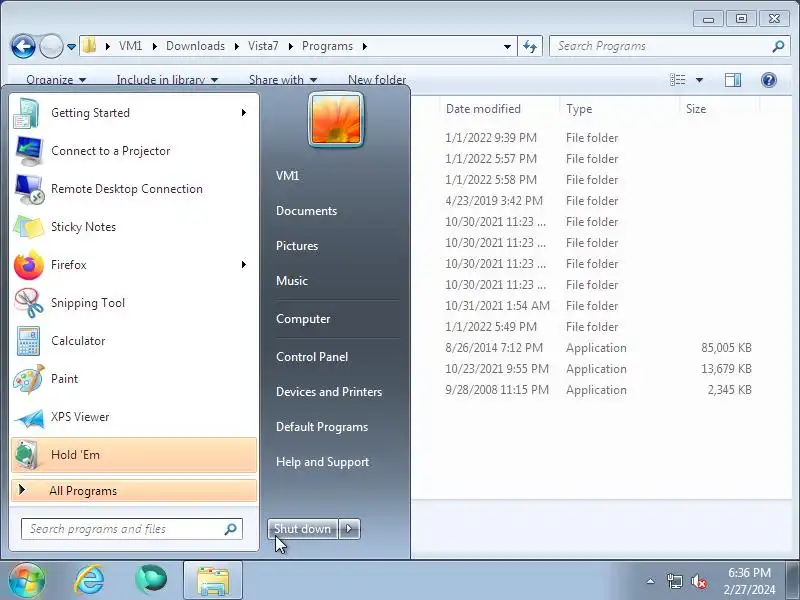Open All Programs list
This screenshot has width=800, height=600.
click(x=134, y=491)
